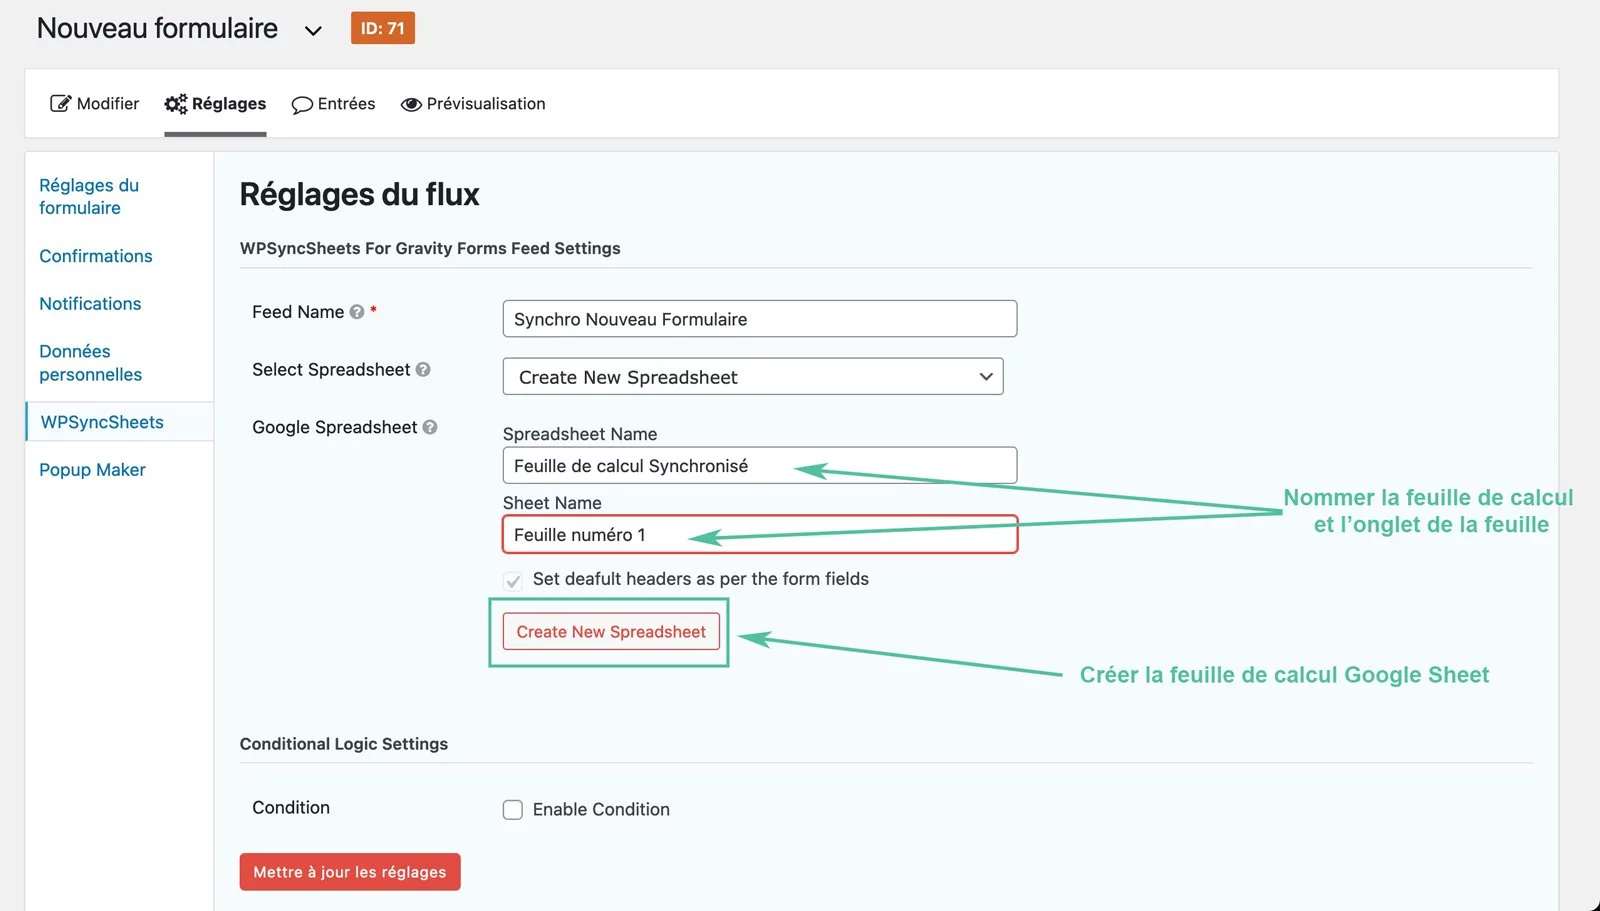Screen dimensions: 1600x911
Task: Click the help icon beside Google Spreadsheet
Action: (430, 427)
